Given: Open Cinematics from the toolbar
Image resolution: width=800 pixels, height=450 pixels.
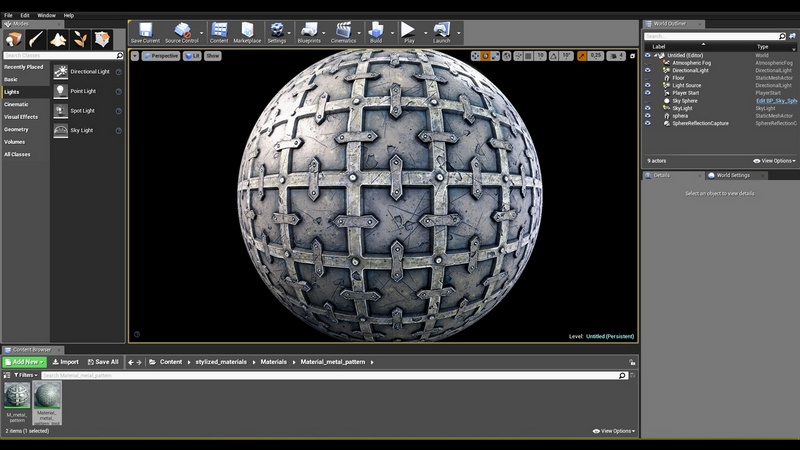Looking at the screenshot, I should (x=343, y=30).
